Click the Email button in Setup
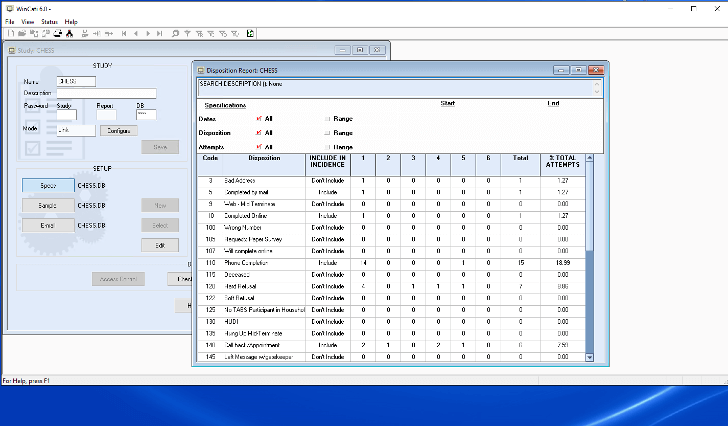728x426 pixels. 48,226
